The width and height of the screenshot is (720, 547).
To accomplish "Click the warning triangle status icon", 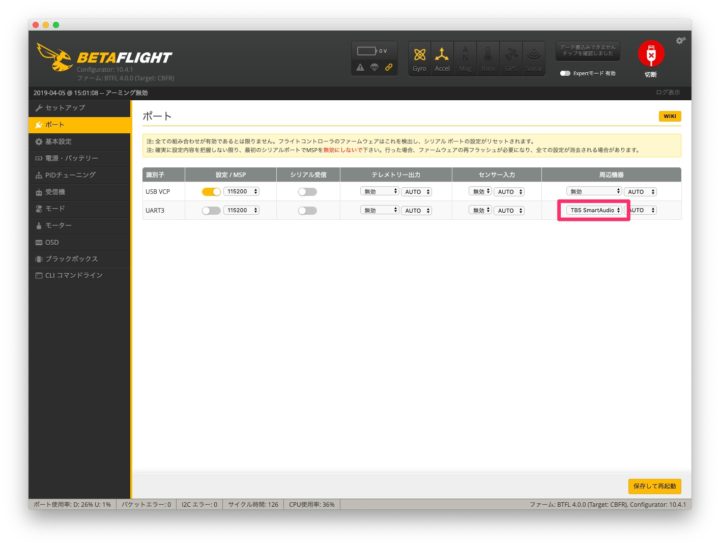I will (360, 67).
